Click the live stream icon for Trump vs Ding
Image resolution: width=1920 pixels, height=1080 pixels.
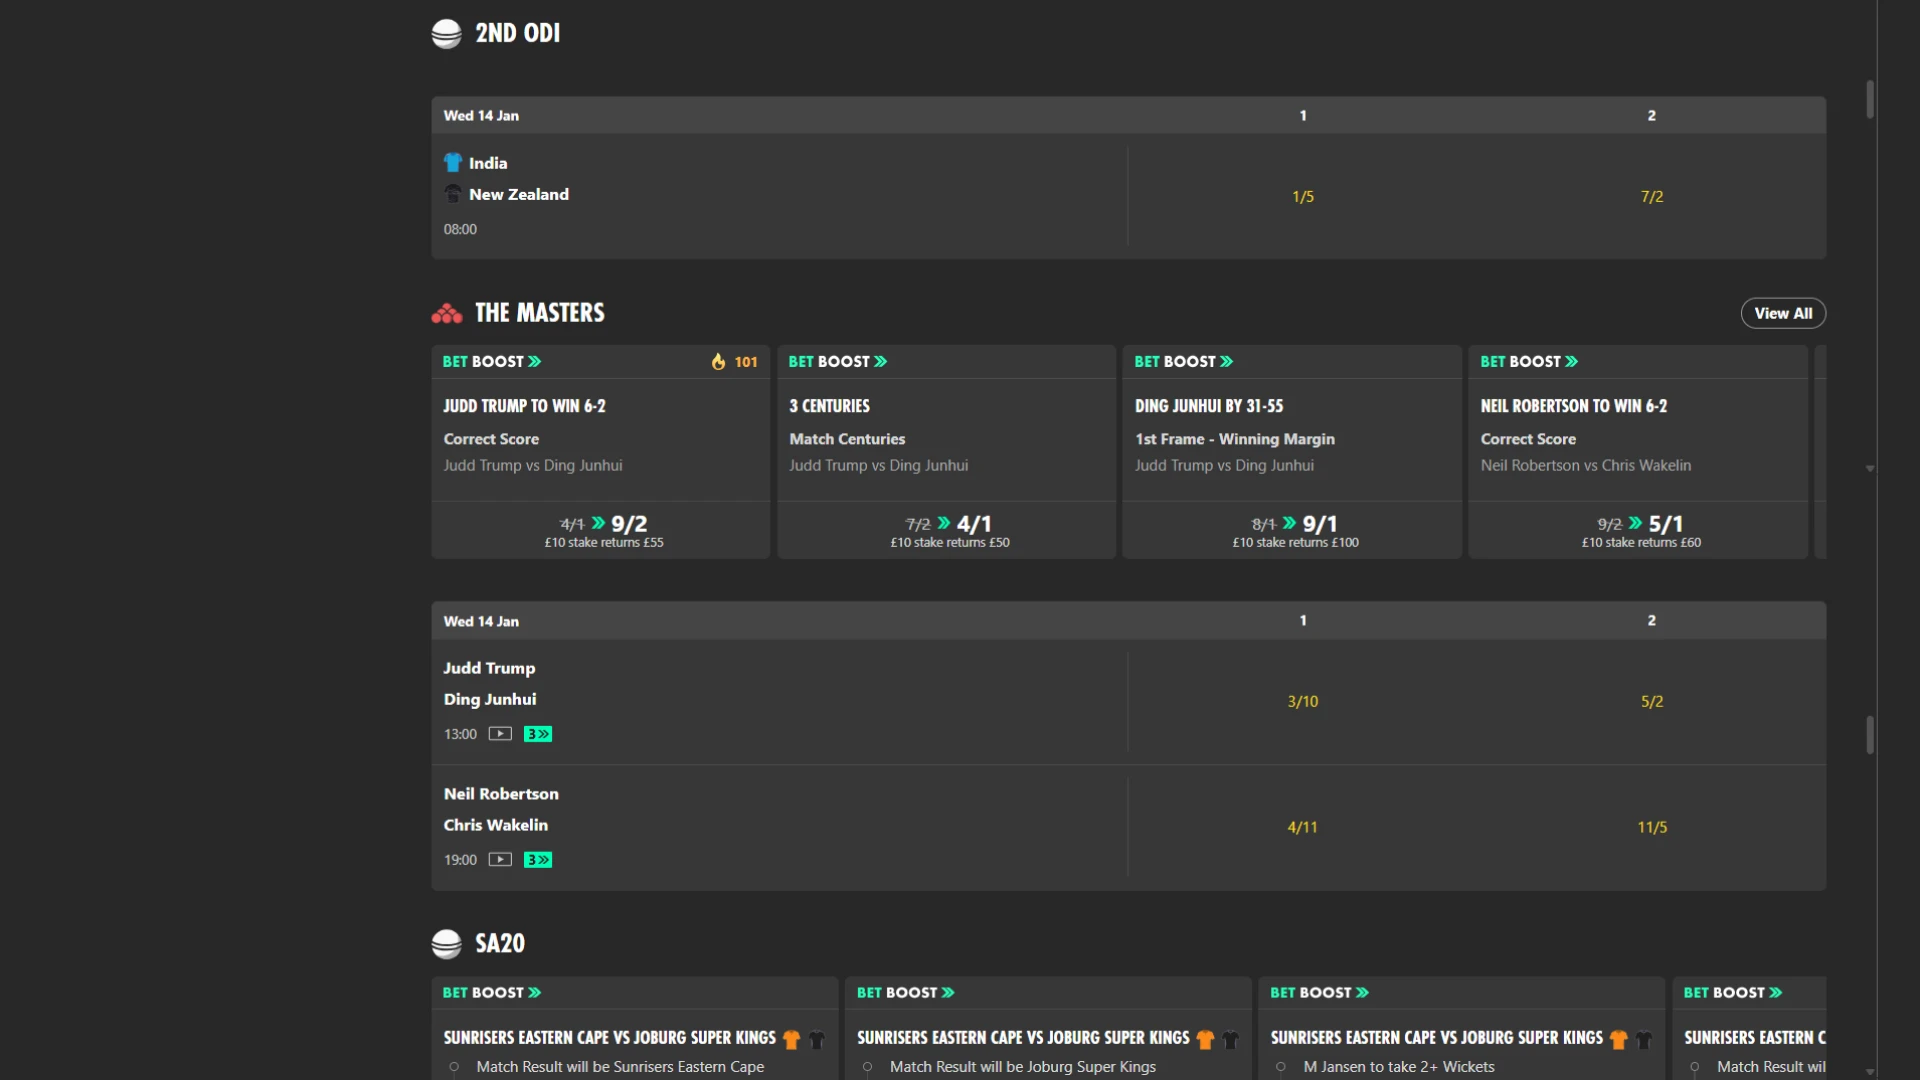pyautogui.click(x=500, y=734)
